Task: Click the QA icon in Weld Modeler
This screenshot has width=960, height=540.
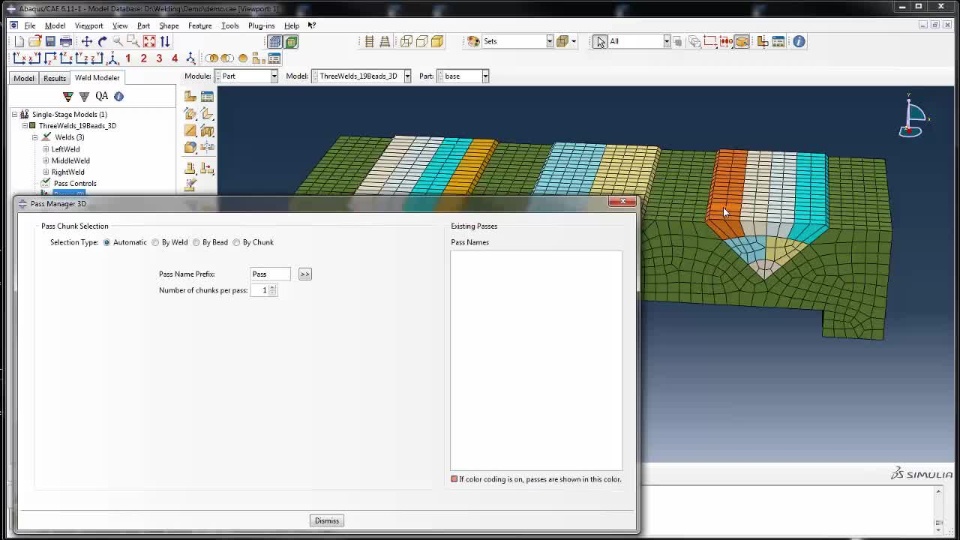Action: (x=102, y=96)
